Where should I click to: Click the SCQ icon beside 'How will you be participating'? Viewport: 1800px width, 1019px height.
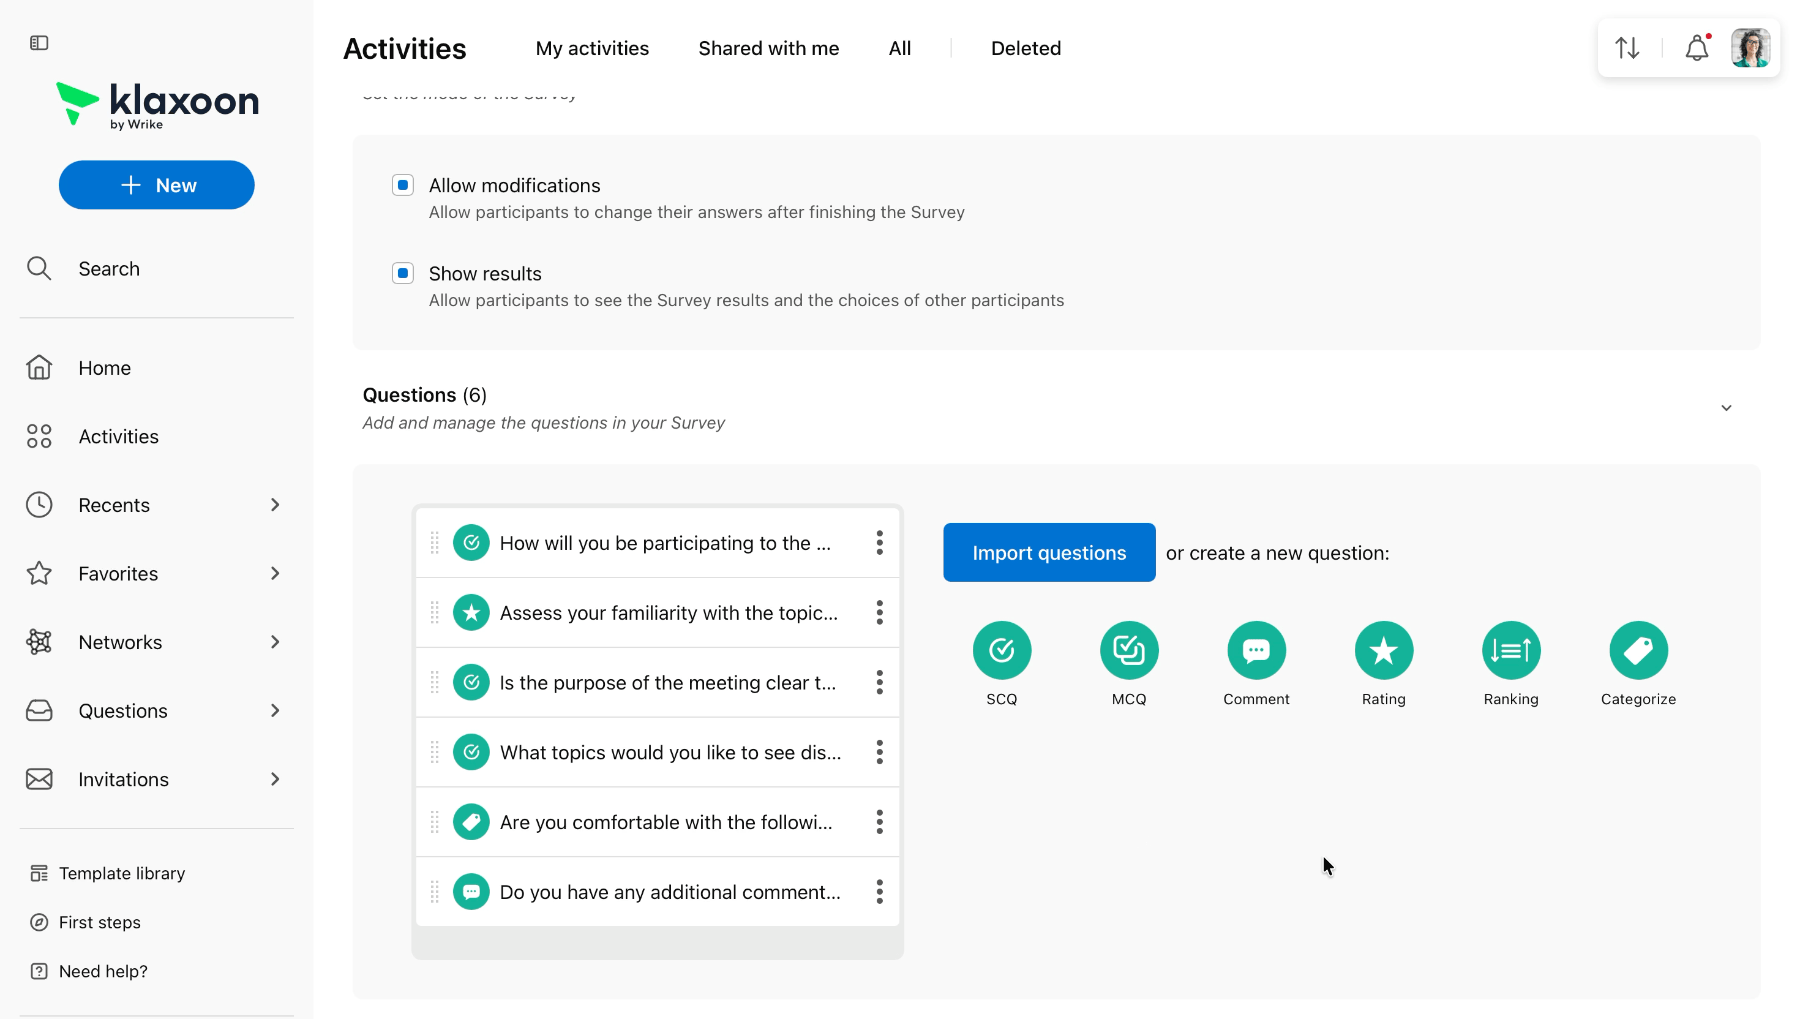(x=471, y=543)
